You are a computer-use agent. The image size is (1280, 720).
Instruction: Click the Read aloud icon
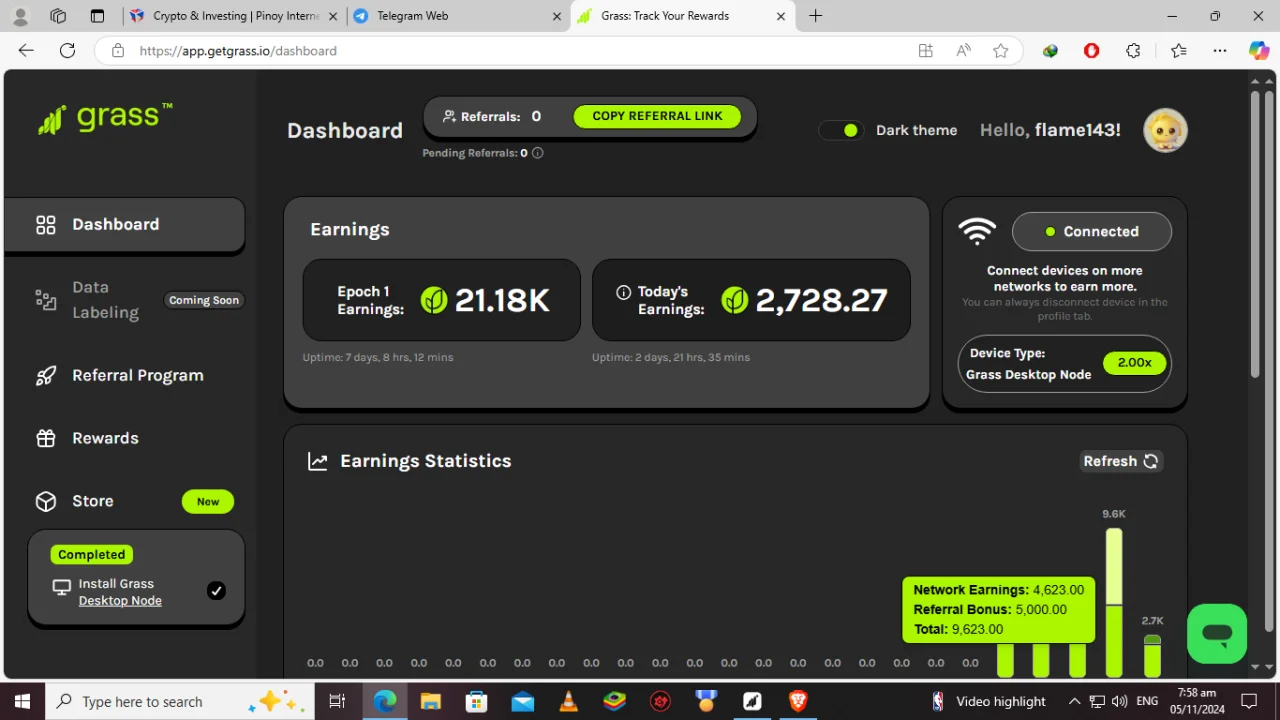pos(964,51)
